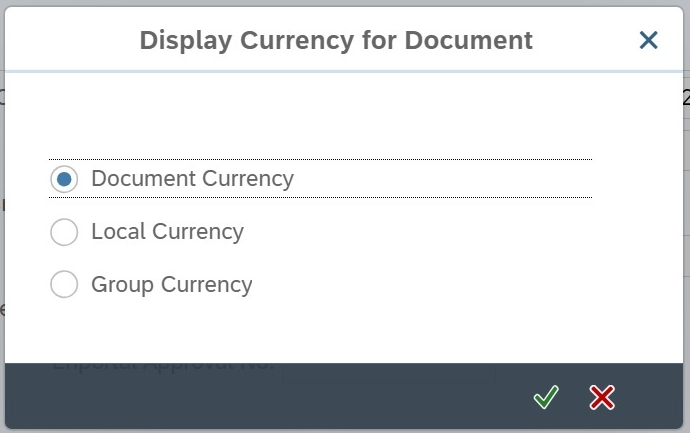Image resolution: width=690 pixels, height=433 pixels.
Task: Click the empty circle beside Local Currency
Action: click(x=64, y=232)
